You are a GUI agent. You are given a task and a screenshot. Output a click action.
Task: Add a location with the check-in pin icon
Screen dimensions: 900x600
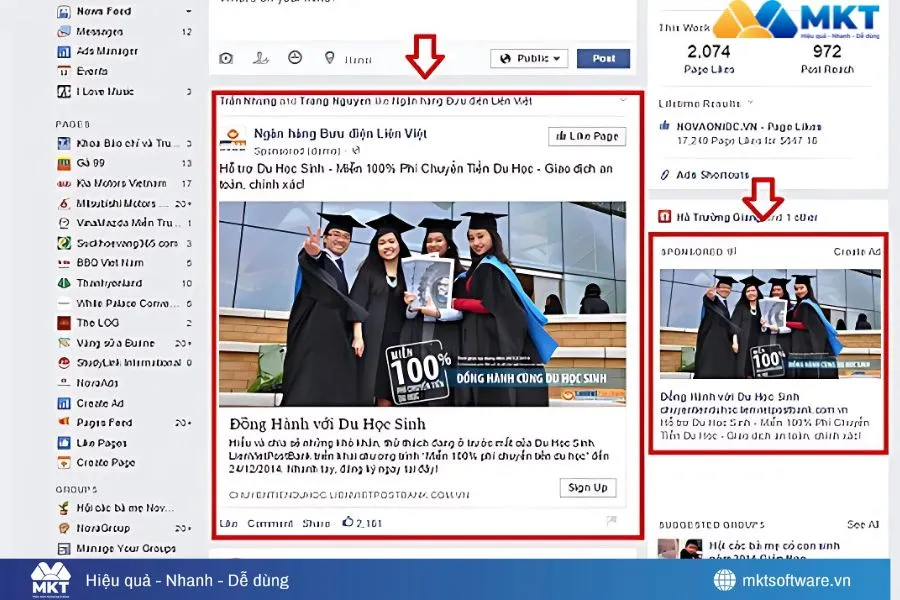point(329,58)
